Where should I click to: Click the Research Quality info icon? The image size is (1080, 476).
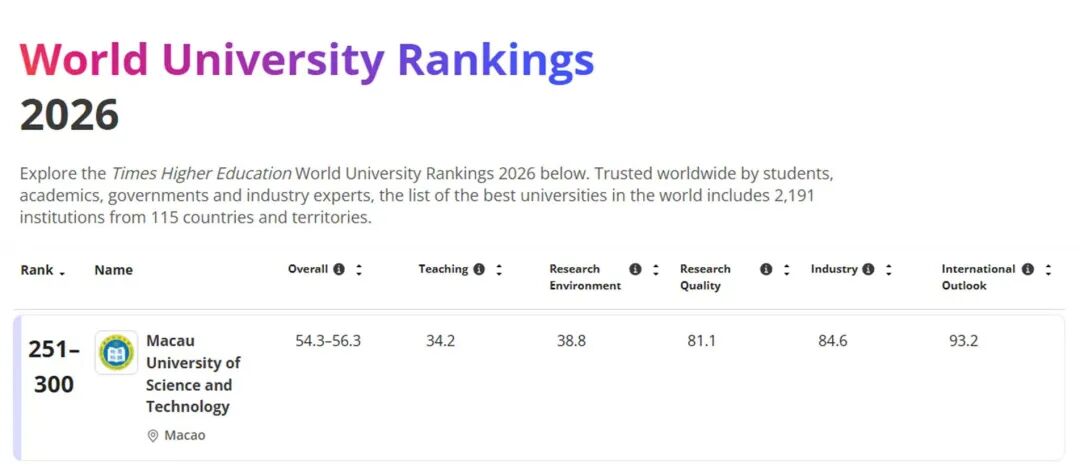(x=766, y=270)
